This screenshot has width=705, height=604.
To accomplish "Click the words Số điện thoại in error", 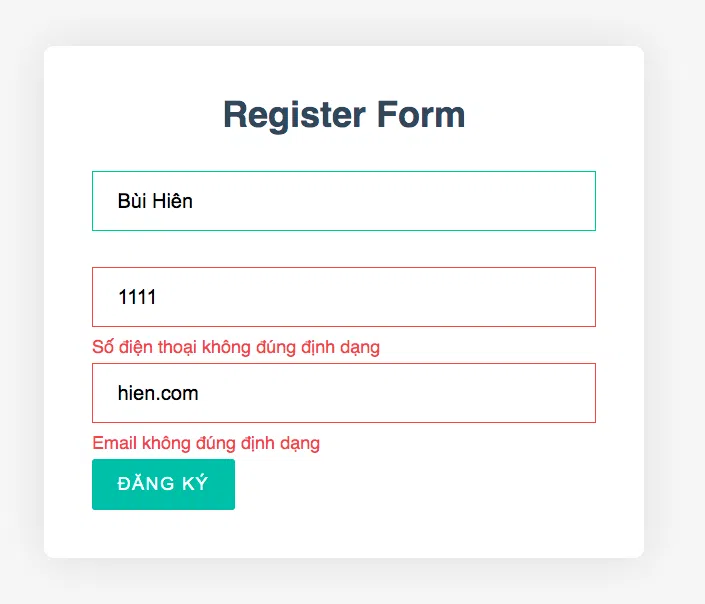I will click(x=144, y=347).
